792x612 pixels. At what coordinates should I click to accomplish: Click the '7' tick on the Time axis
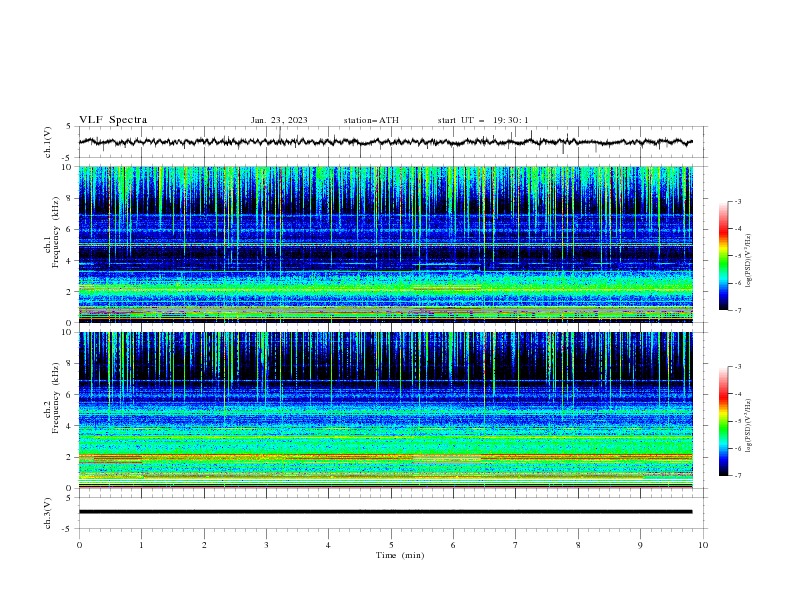516,545
